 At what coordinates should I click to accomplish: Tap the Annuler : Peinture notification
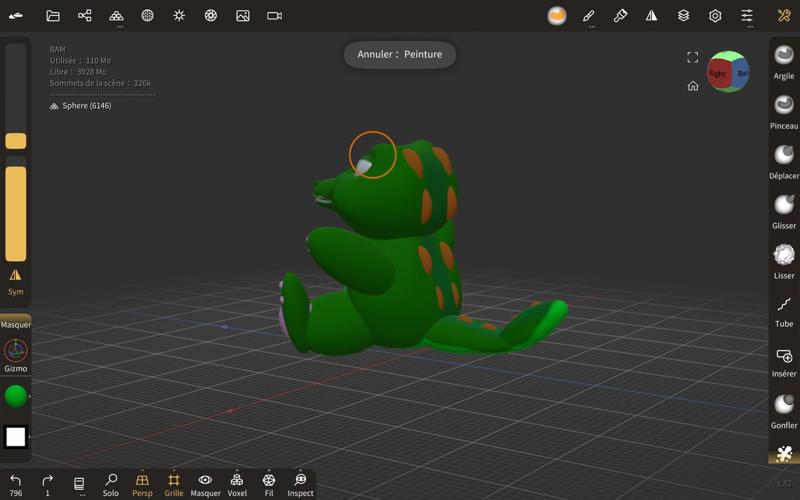click(399, 54)
